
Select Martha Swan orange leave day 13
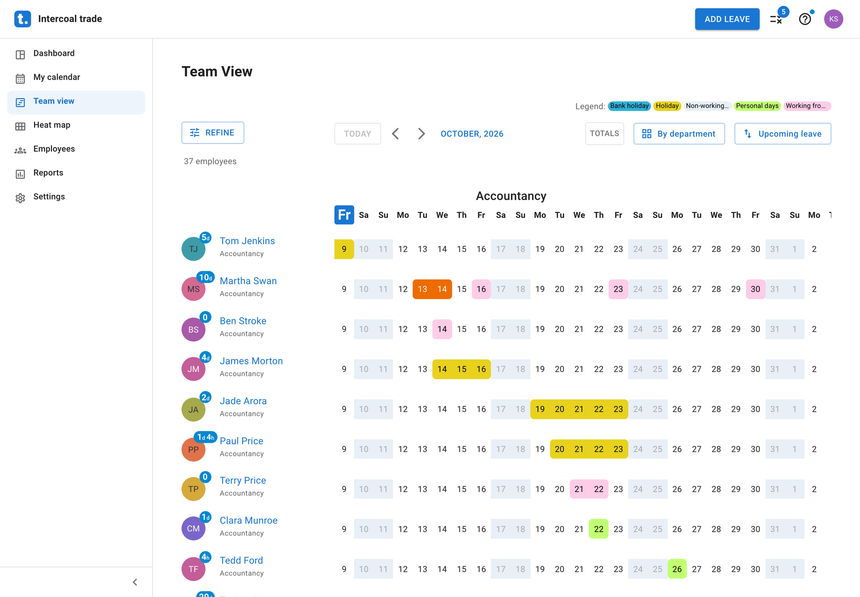pos(422,289)
